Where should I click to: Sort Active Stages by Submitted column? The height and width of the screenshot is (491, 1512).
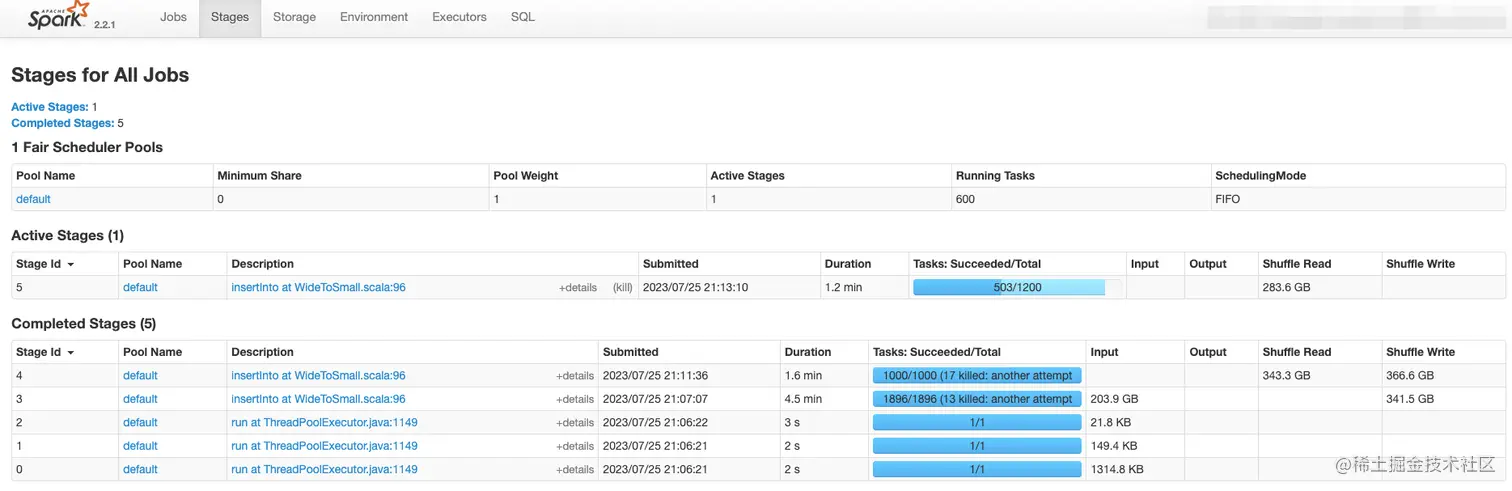[x=670, y=264]
